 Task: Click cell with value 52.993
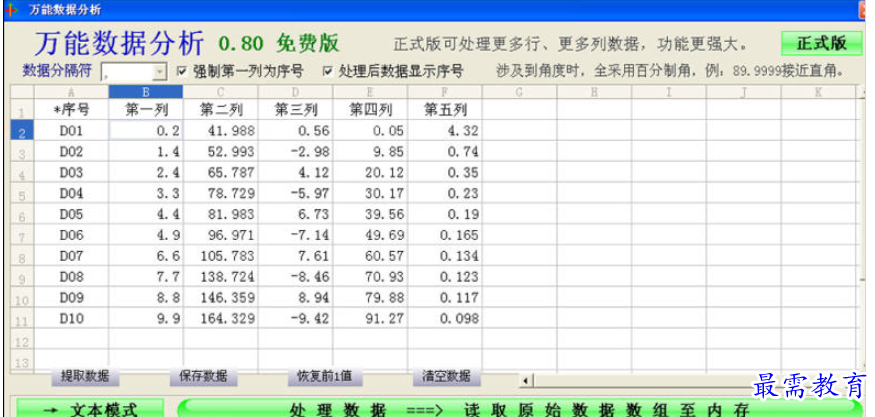(220, 151)
